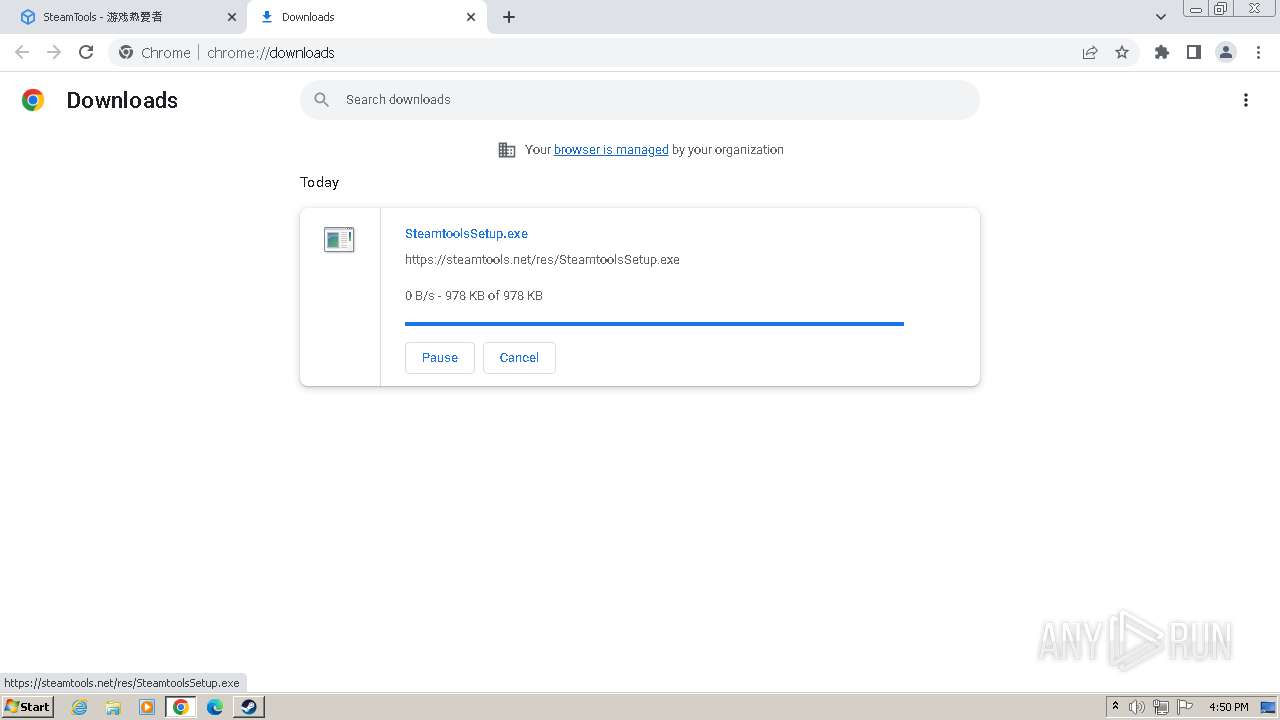Open the Downloads page more actions menu
This screenshot has height=720, width=1280.
(x=1246, y=100)
